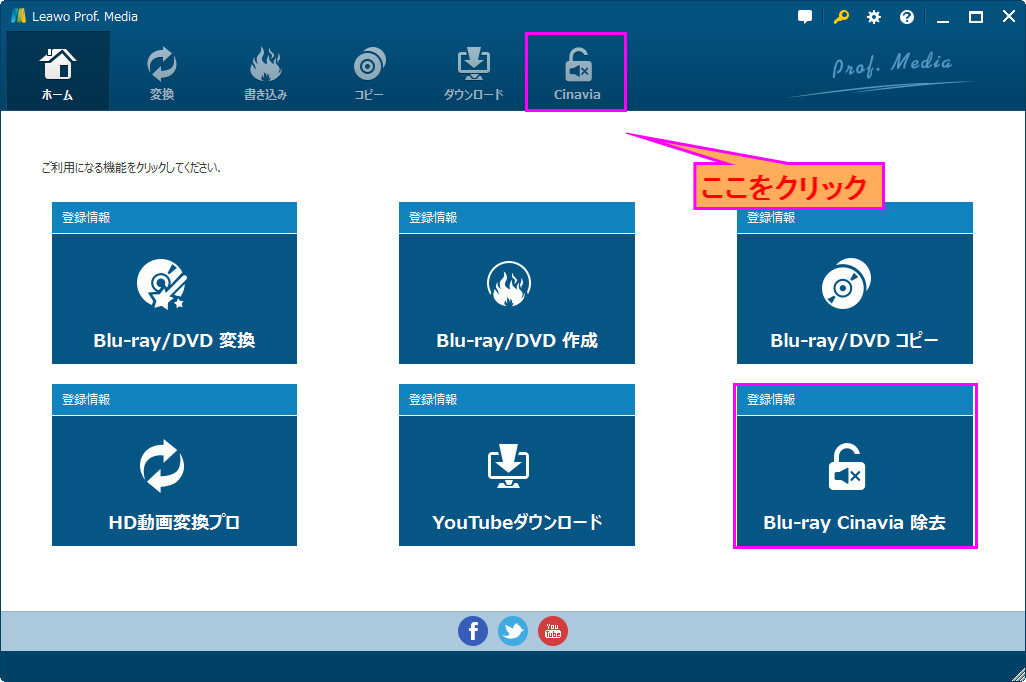
Task: Click the key registration icon
Action: 841,17
